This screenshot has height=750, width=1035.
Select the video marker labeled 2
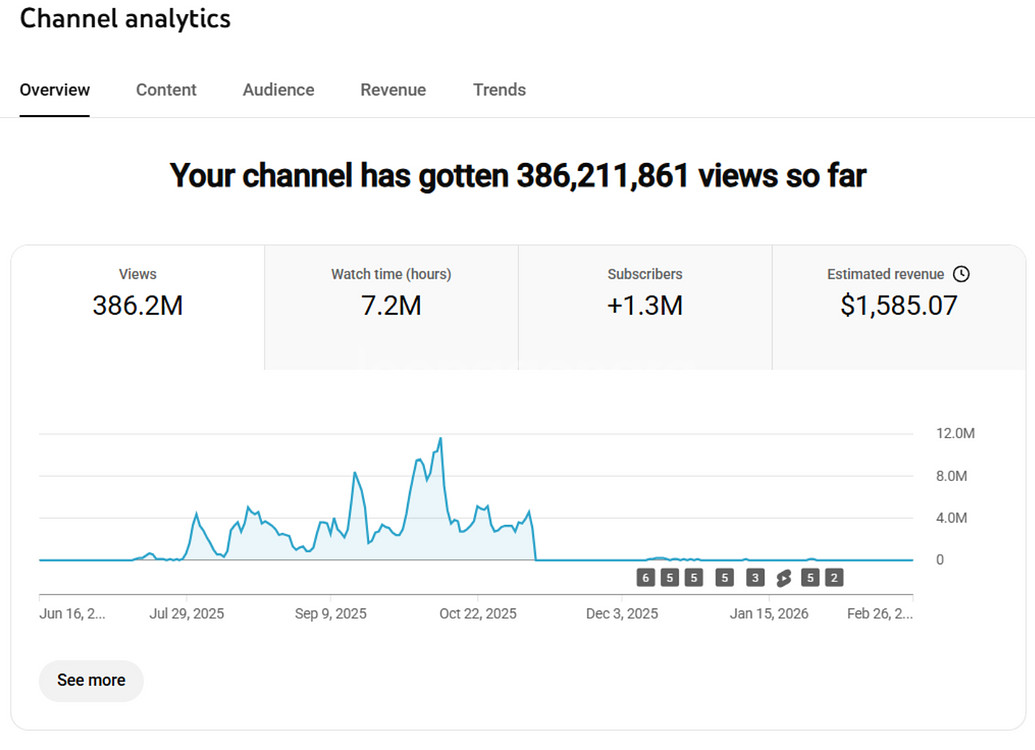pos(834,577)
